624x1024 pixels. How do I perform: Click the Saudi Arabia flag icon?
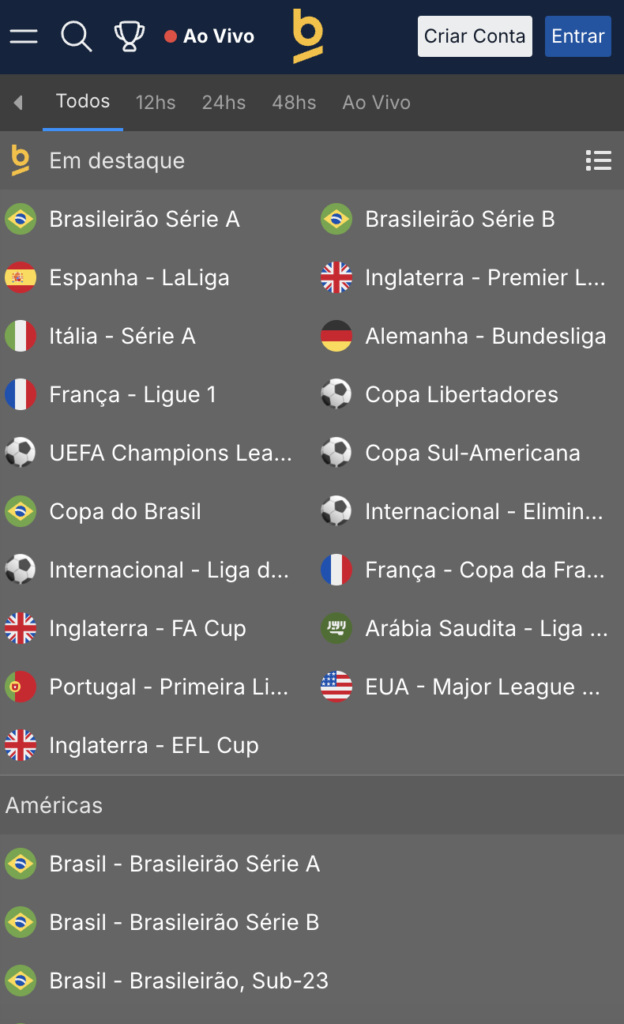tap(336, 629)
